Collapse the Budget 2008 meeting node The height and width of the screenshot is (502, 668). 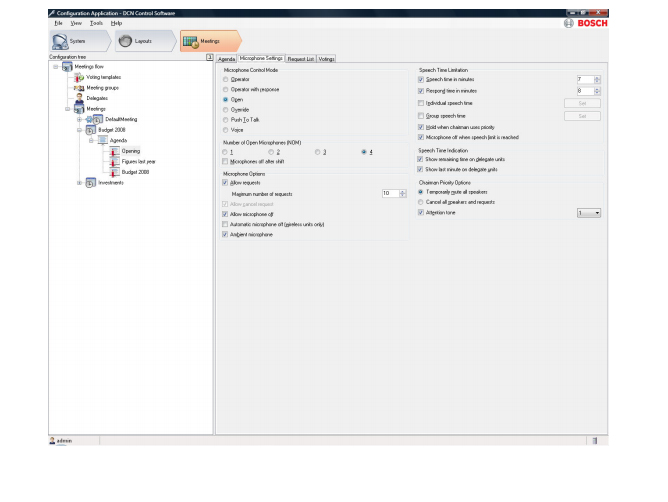(x=80, y=130)
